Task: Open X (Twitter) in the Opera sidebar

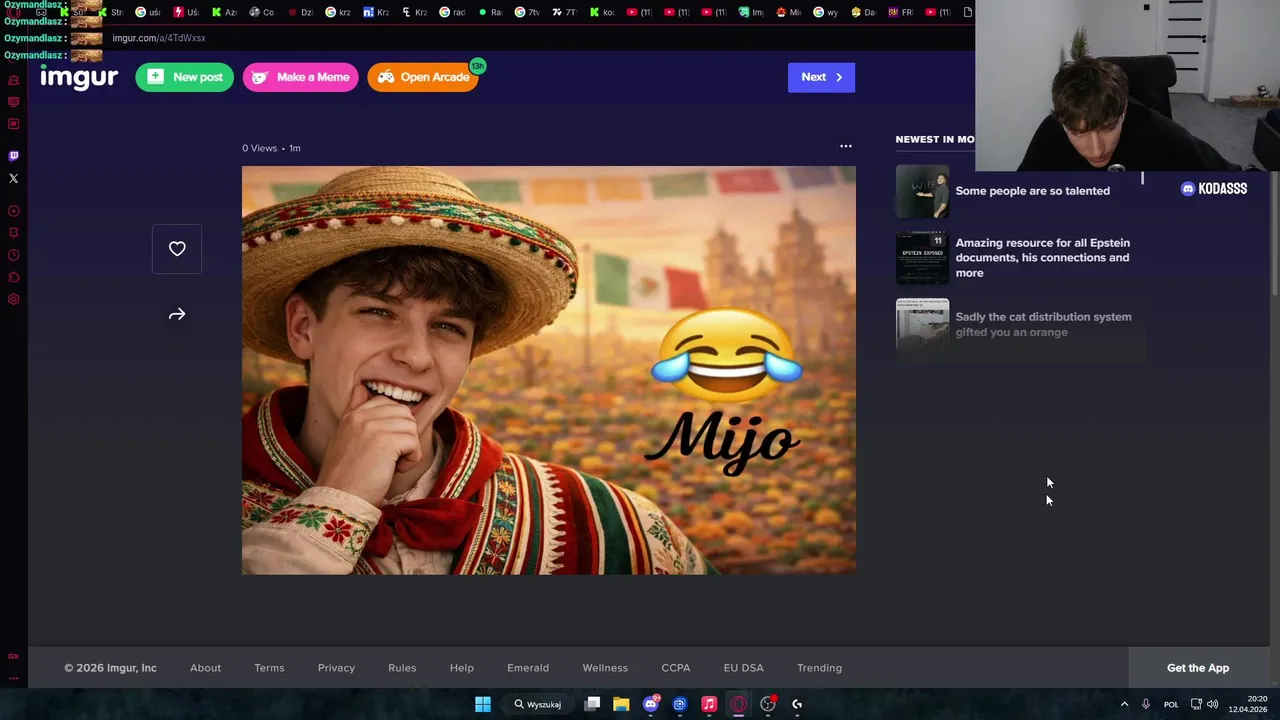Action: tap(13, 178)
